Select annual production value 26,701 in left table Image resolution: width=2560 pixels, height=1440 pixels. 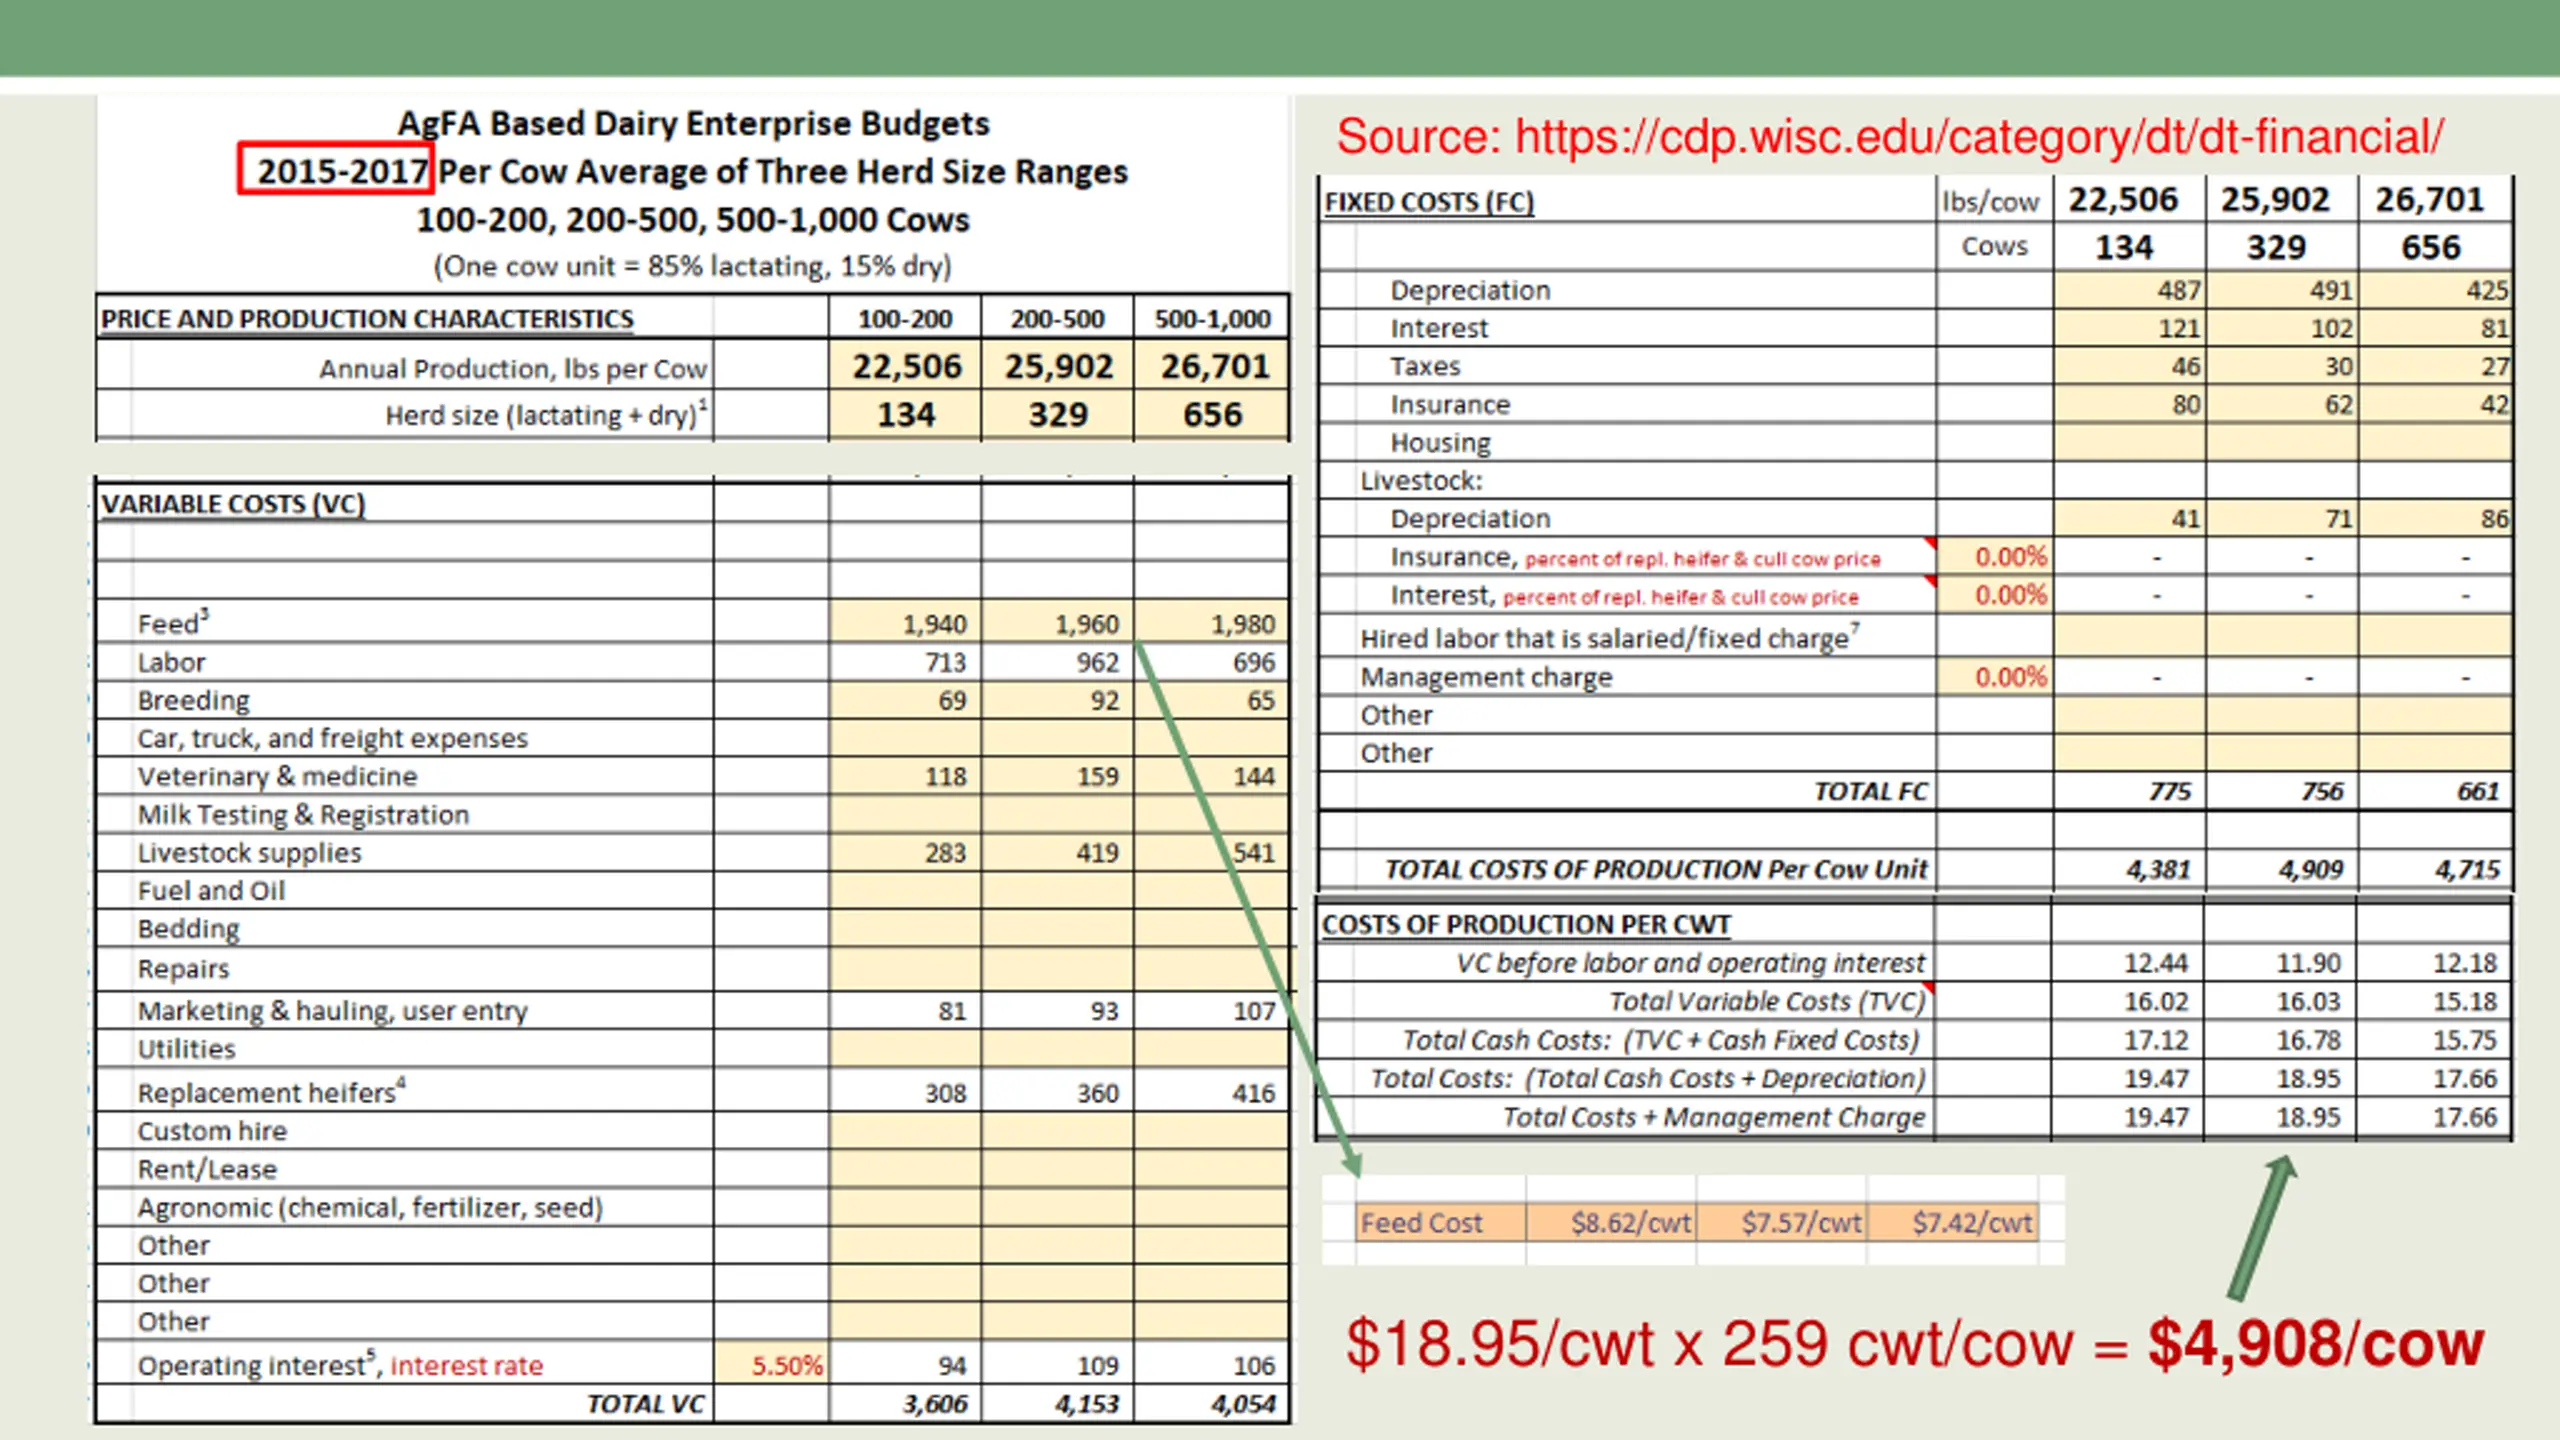point(1214,366)
